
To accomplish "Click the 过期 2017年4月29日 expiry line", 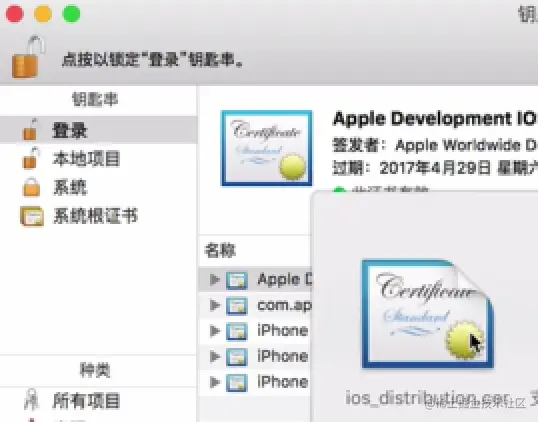I will tap(435, 168).
